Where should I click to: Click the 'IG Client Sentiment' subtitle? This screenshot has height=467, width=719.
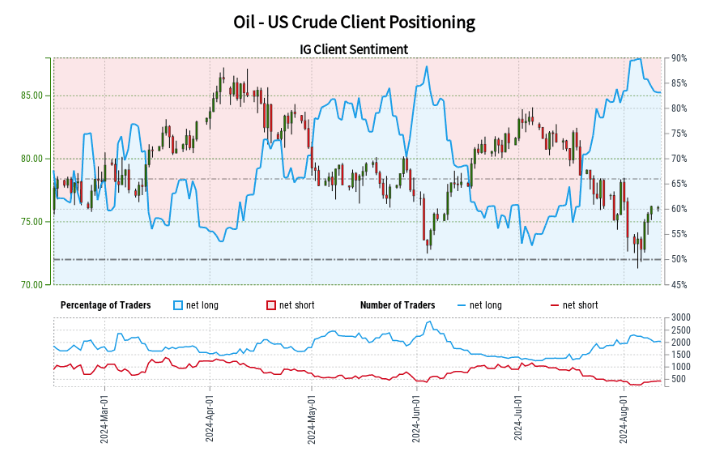coord(353,49)
